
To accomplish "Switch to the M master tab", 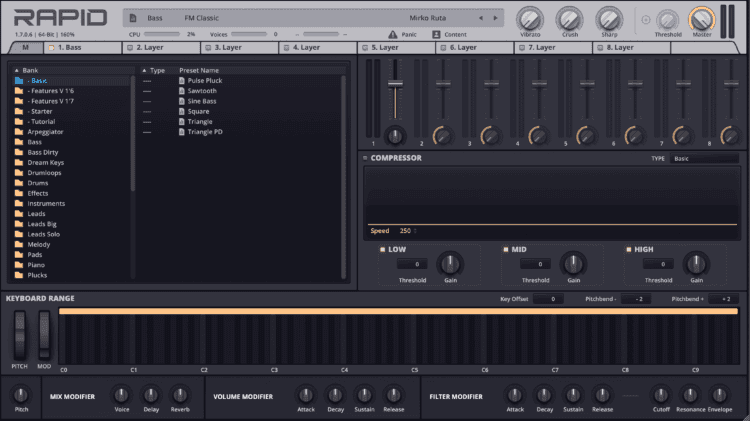I will [25, 48].
